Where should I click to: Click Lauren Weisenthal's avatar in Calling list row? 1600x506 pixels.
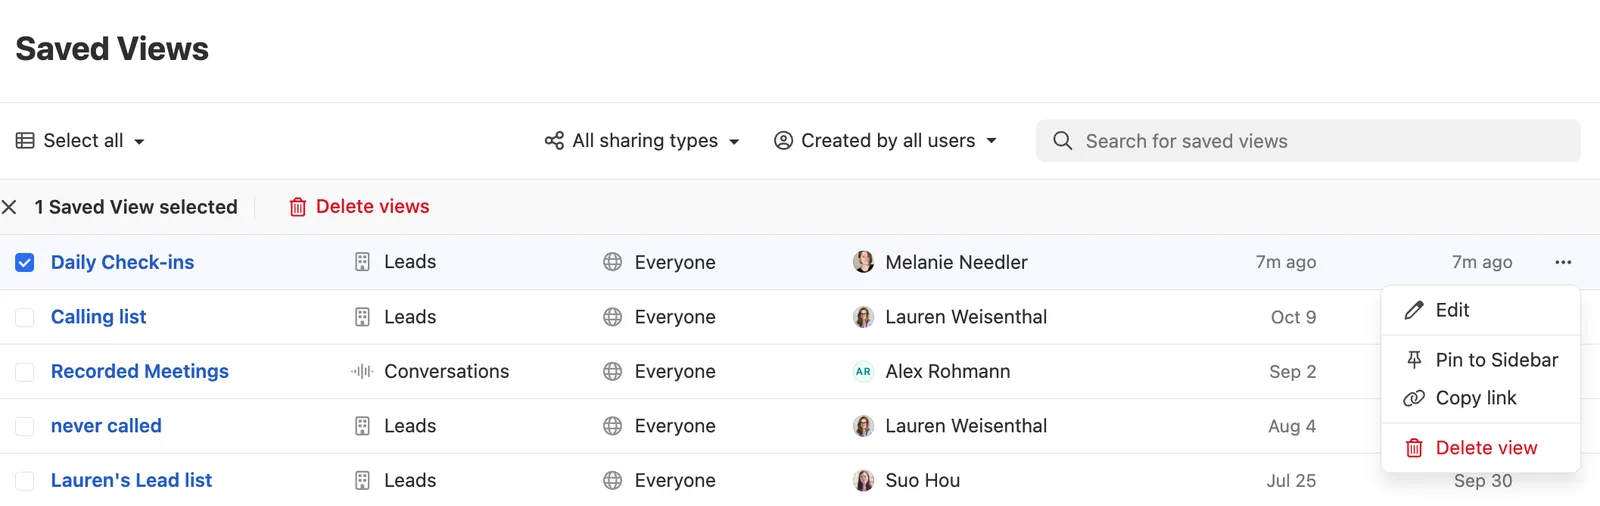click(863, 317)
